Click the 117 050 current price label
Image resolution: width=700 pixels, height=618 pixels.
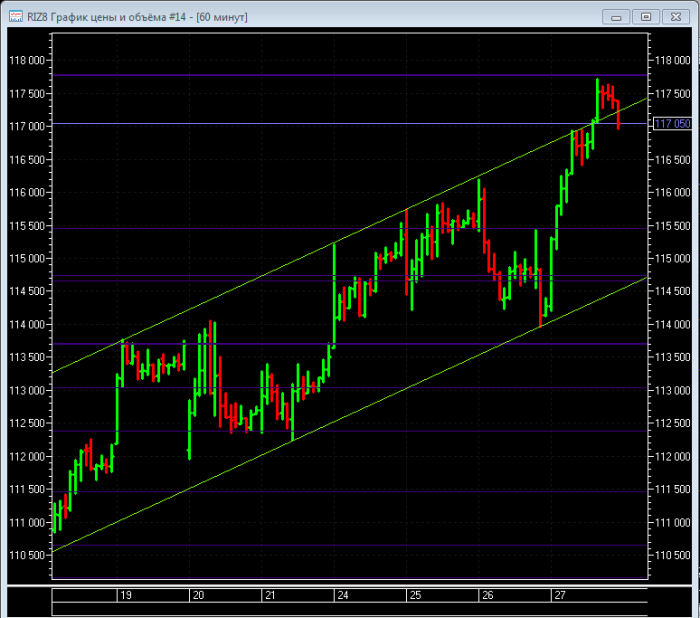pos(672,124)
